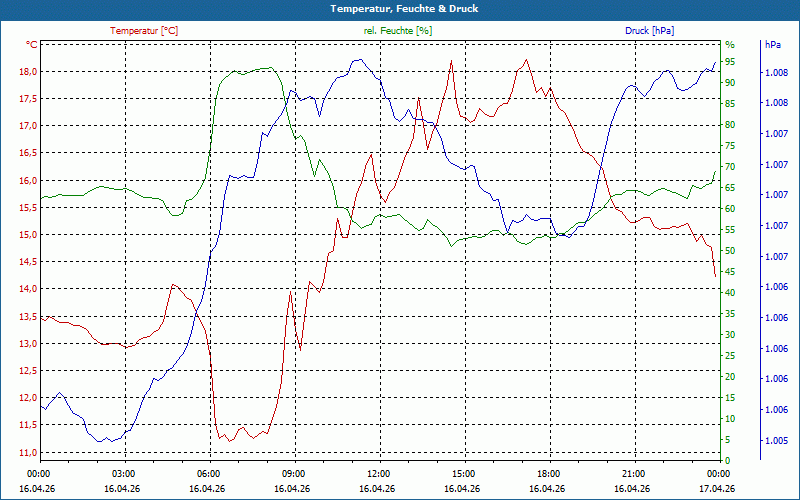Screen dimensions: 800x500
Task: Select the blue Druck [hPa] legend label
Action: pyautogui.click(x=649, y=31)
